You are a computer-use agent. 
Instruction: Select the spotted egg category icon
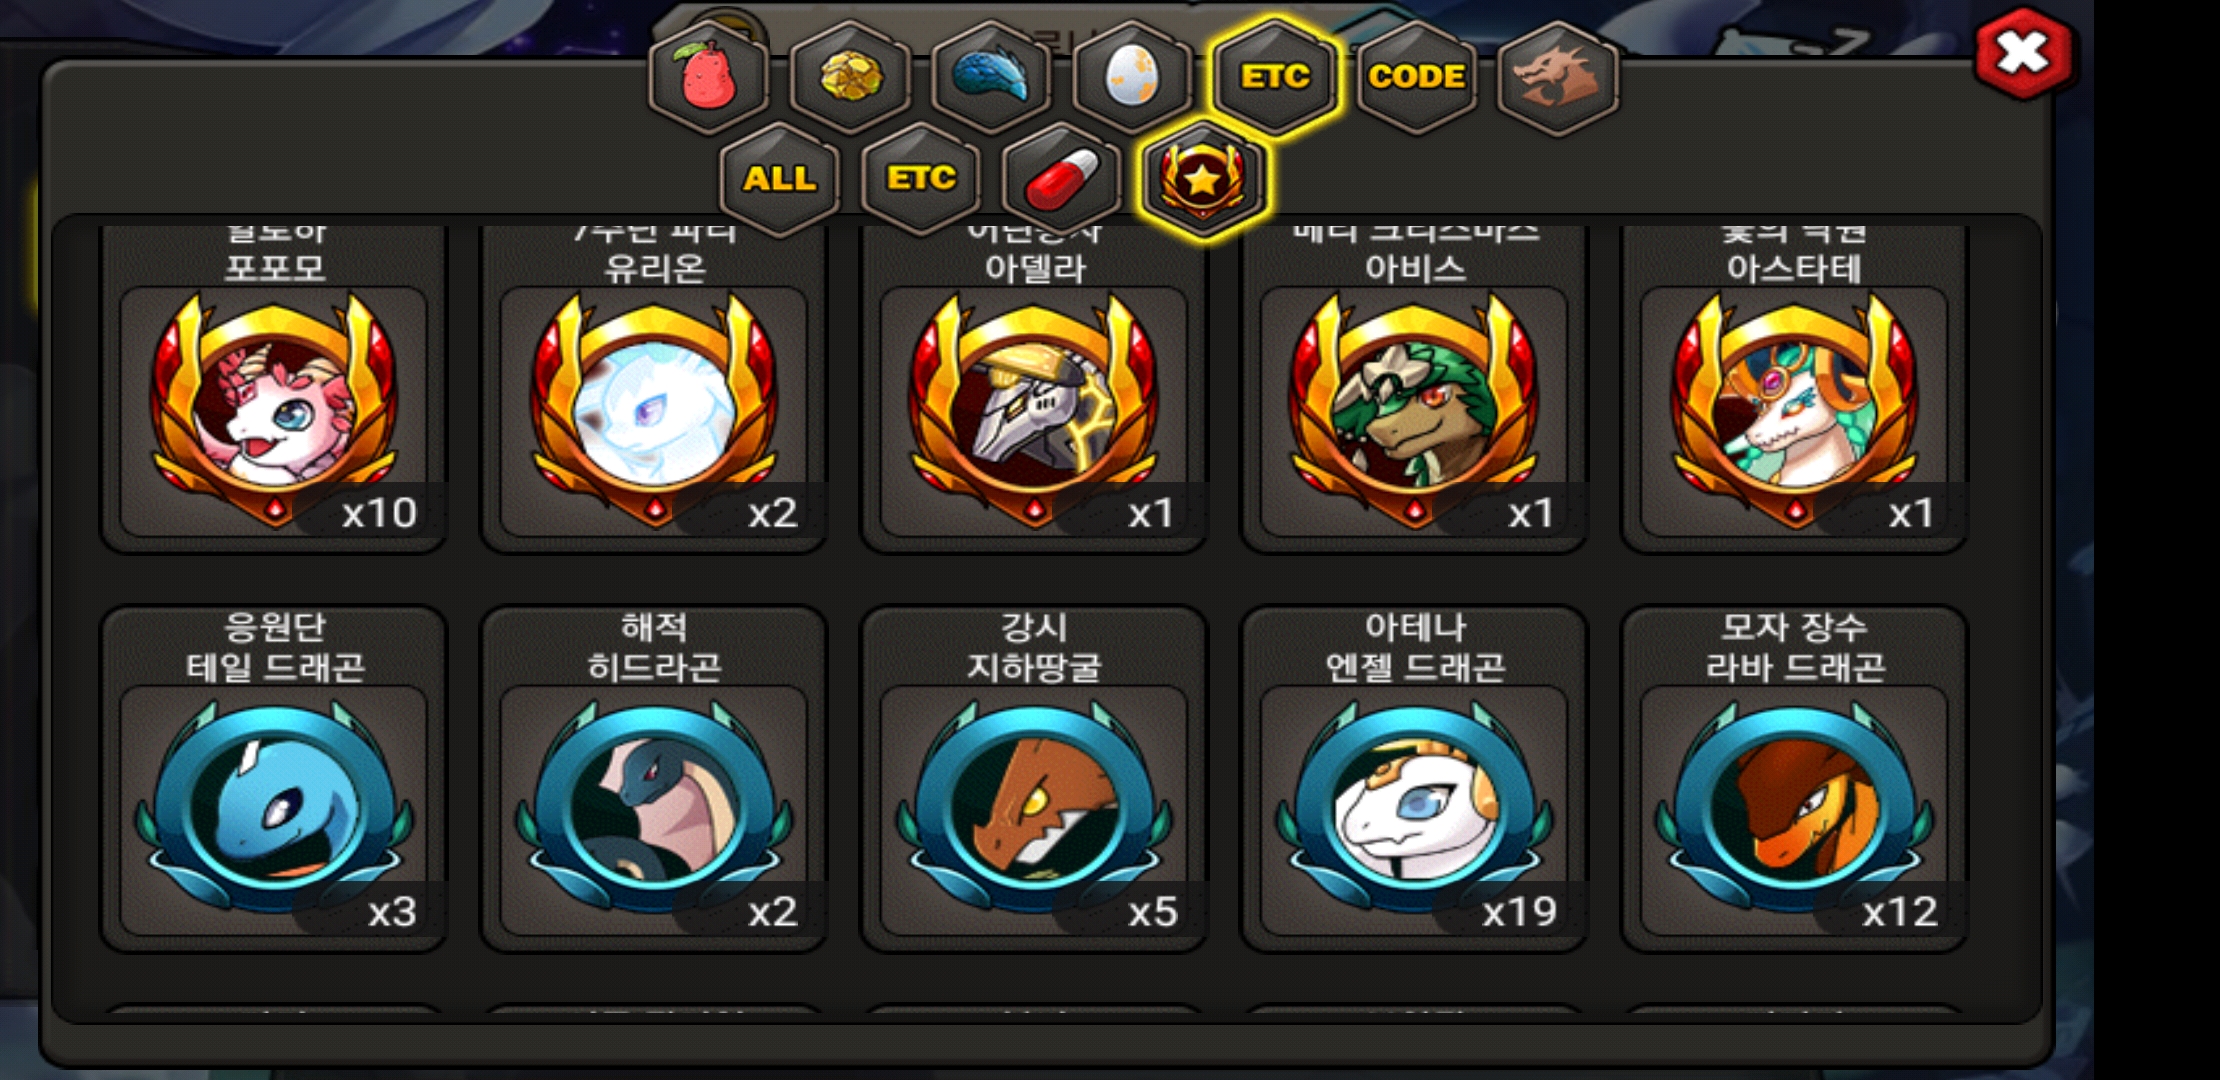pyautogui.click(x=1132, y=77)
